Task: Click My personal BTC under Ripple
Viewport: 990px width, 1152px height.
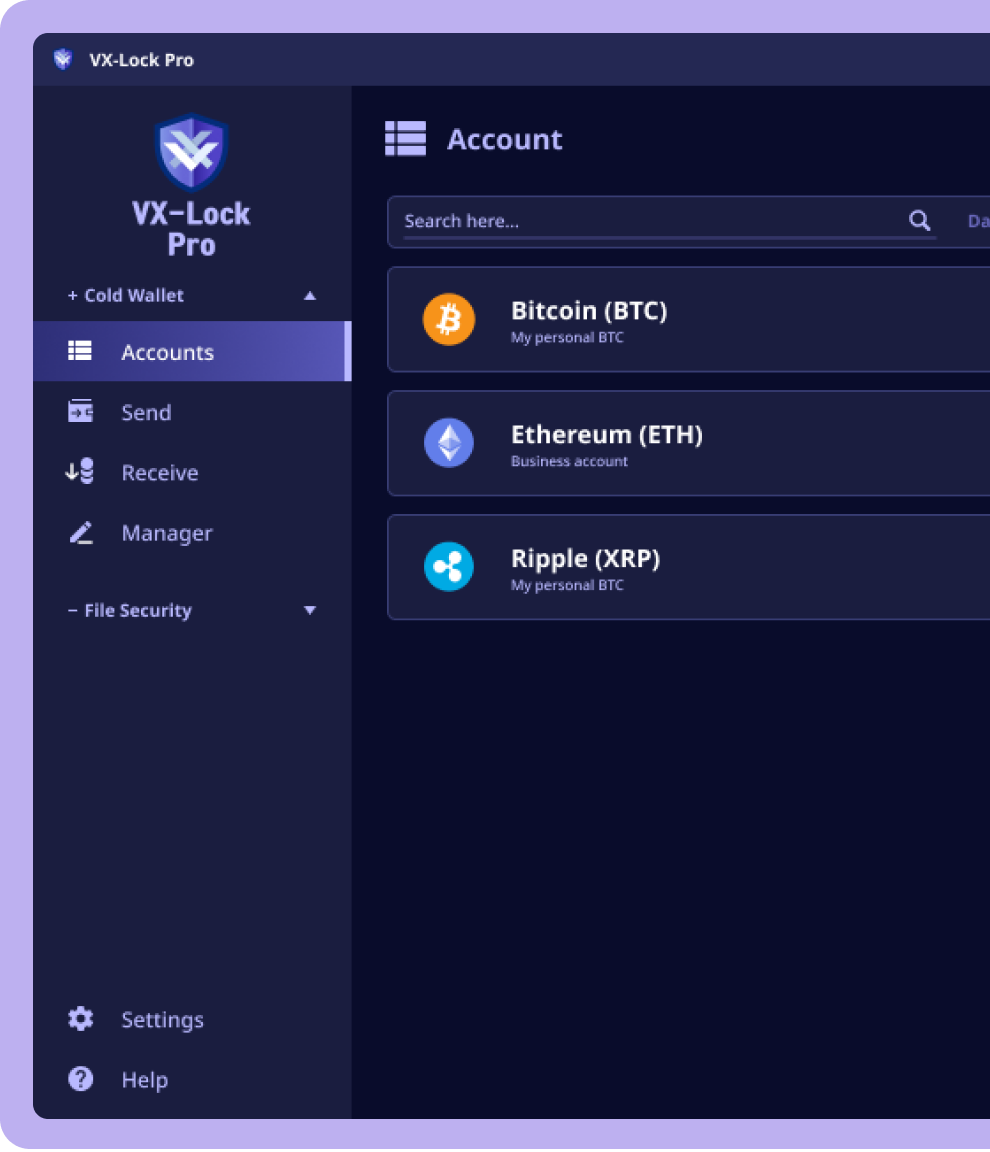Action: [567, 585]
